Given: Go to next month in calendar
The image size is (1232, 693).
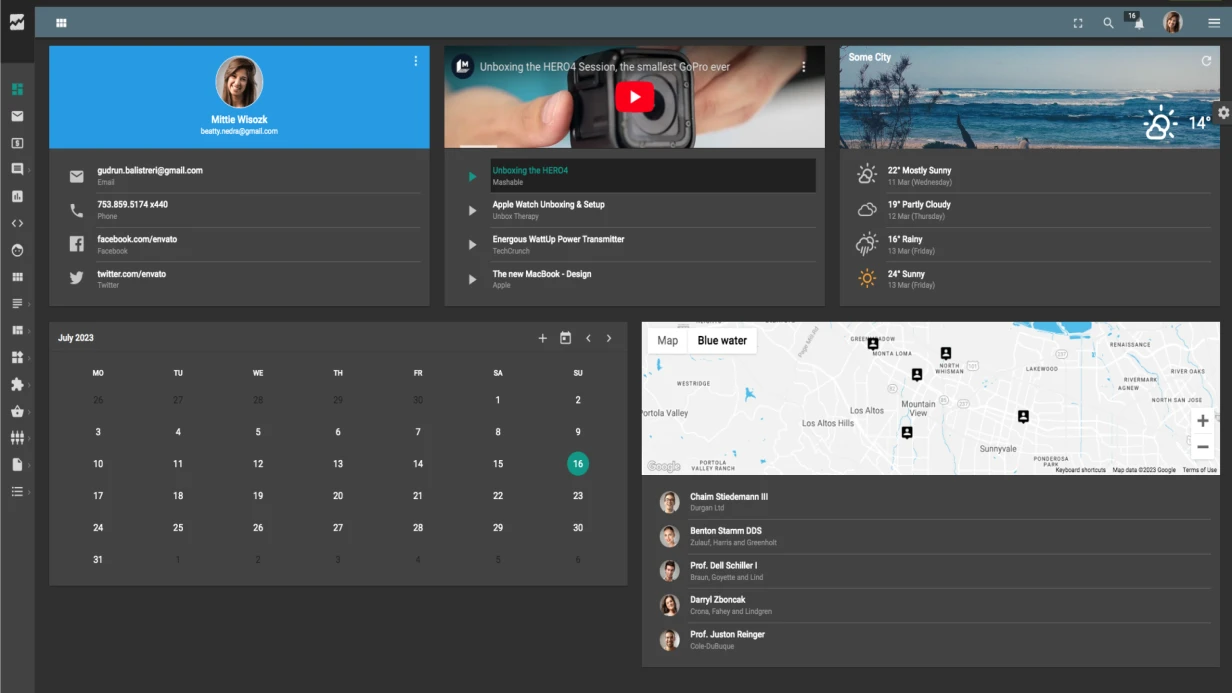Looking at the screenshot, I should click(609, 338).
